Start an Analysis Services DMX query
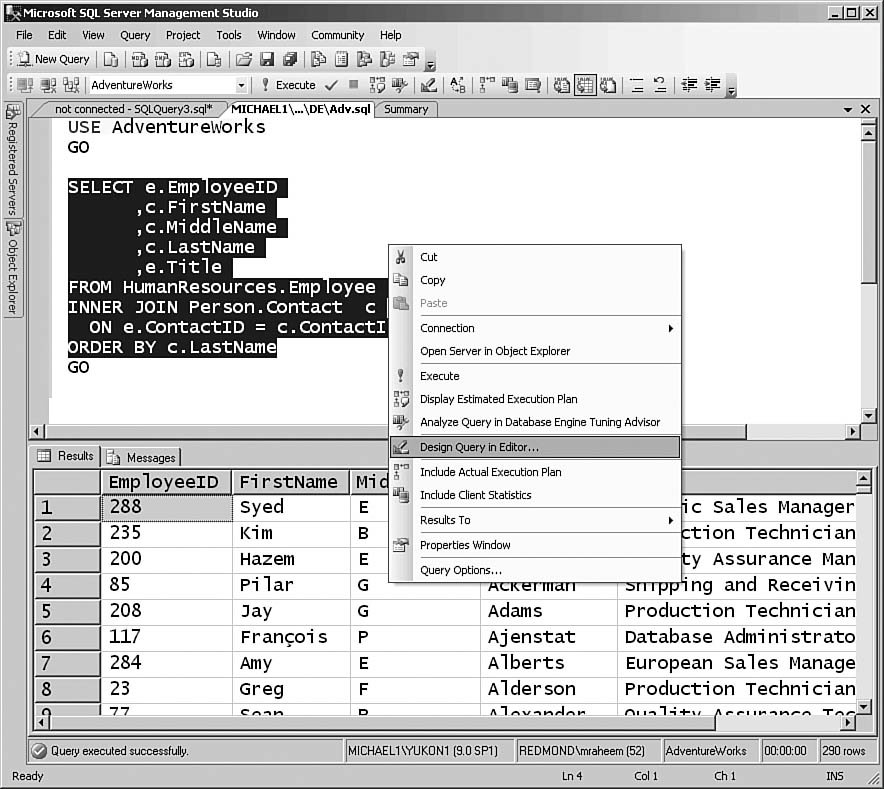 click(163, 59)
